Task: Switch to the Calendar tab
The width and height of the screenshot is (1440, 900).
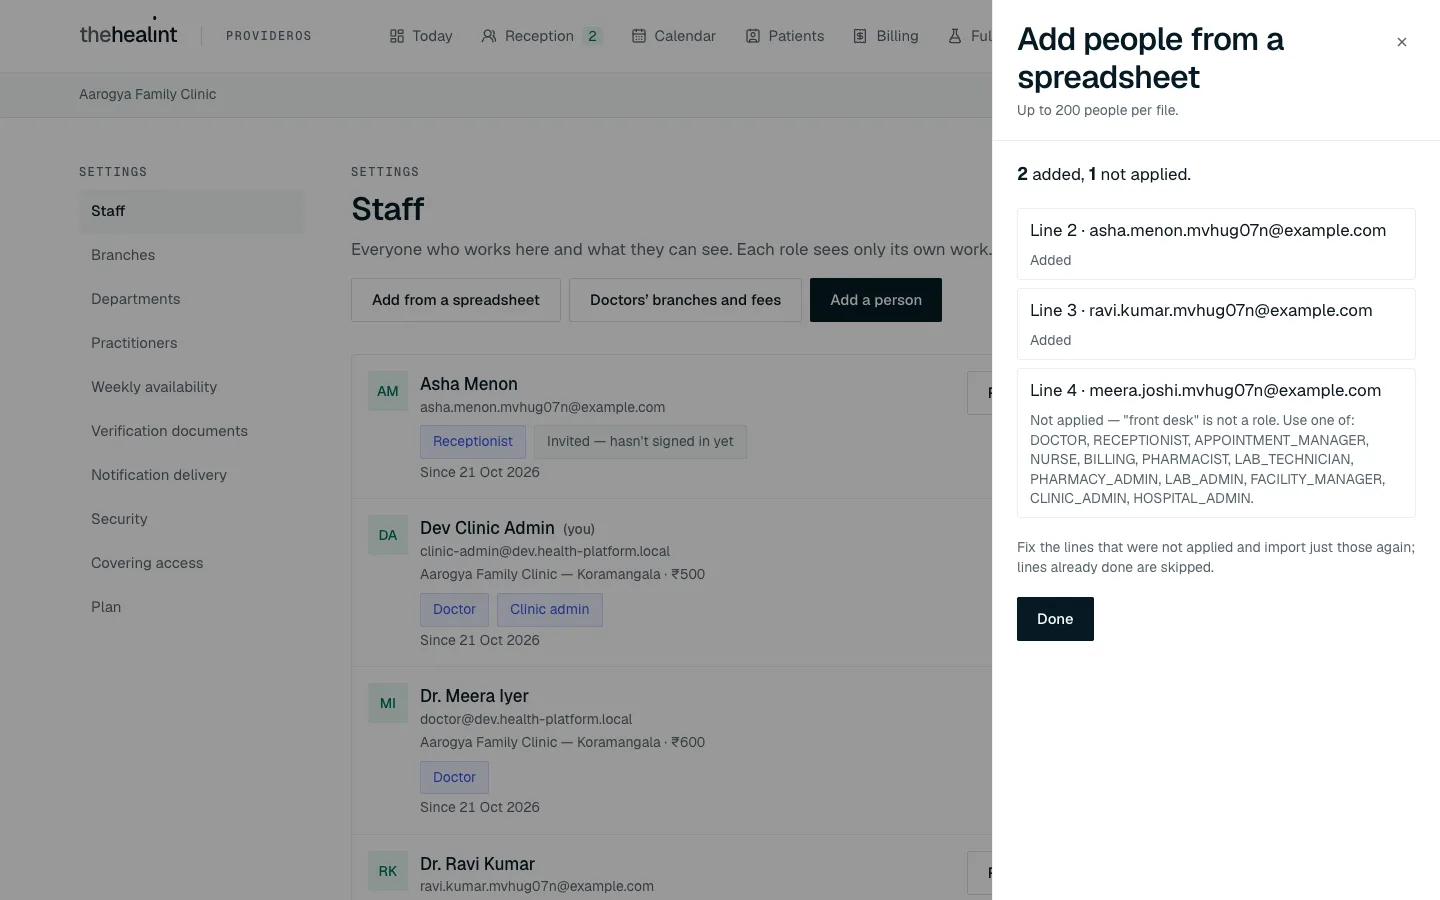Action: point(674,36)
